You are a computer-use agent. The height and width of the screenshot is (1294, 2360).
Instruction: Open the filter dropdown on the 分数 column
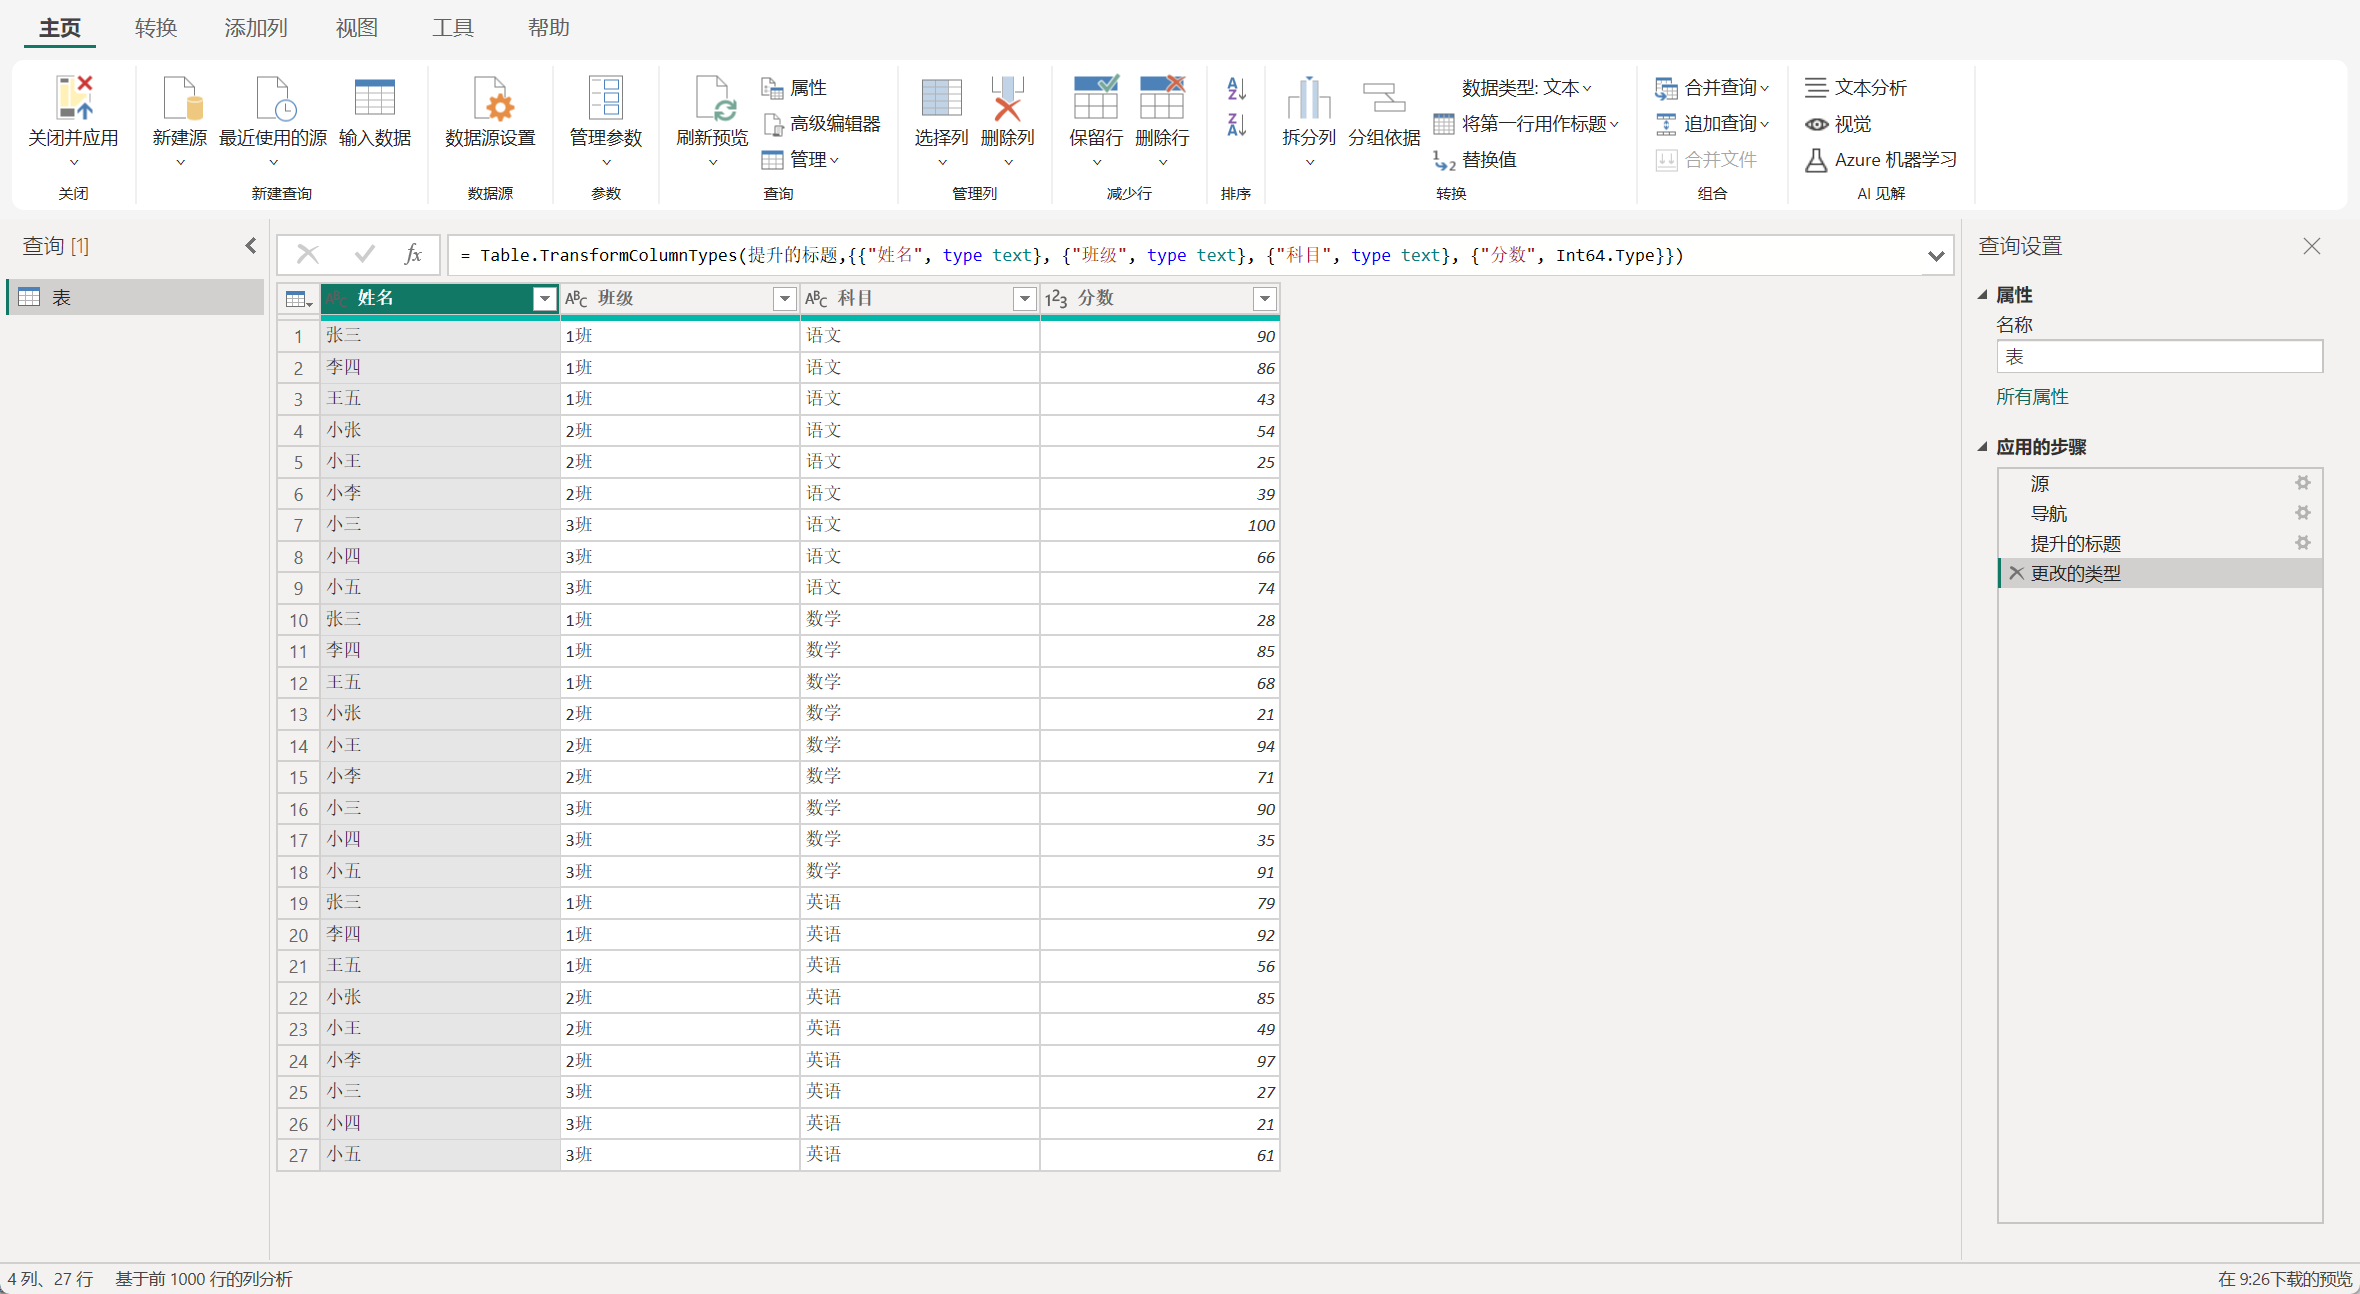(x=1264, y=298)
